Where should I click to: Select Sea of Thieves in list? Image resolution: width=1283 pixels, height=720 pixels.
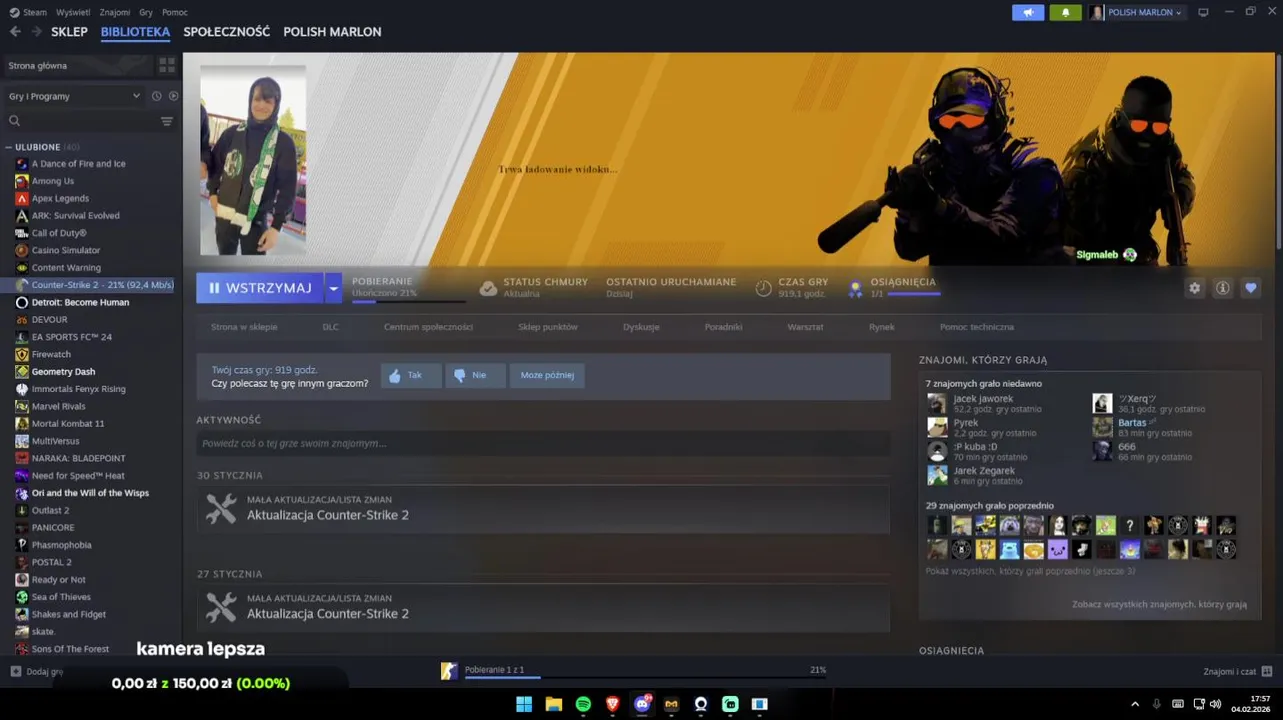(x=61, y=597)
